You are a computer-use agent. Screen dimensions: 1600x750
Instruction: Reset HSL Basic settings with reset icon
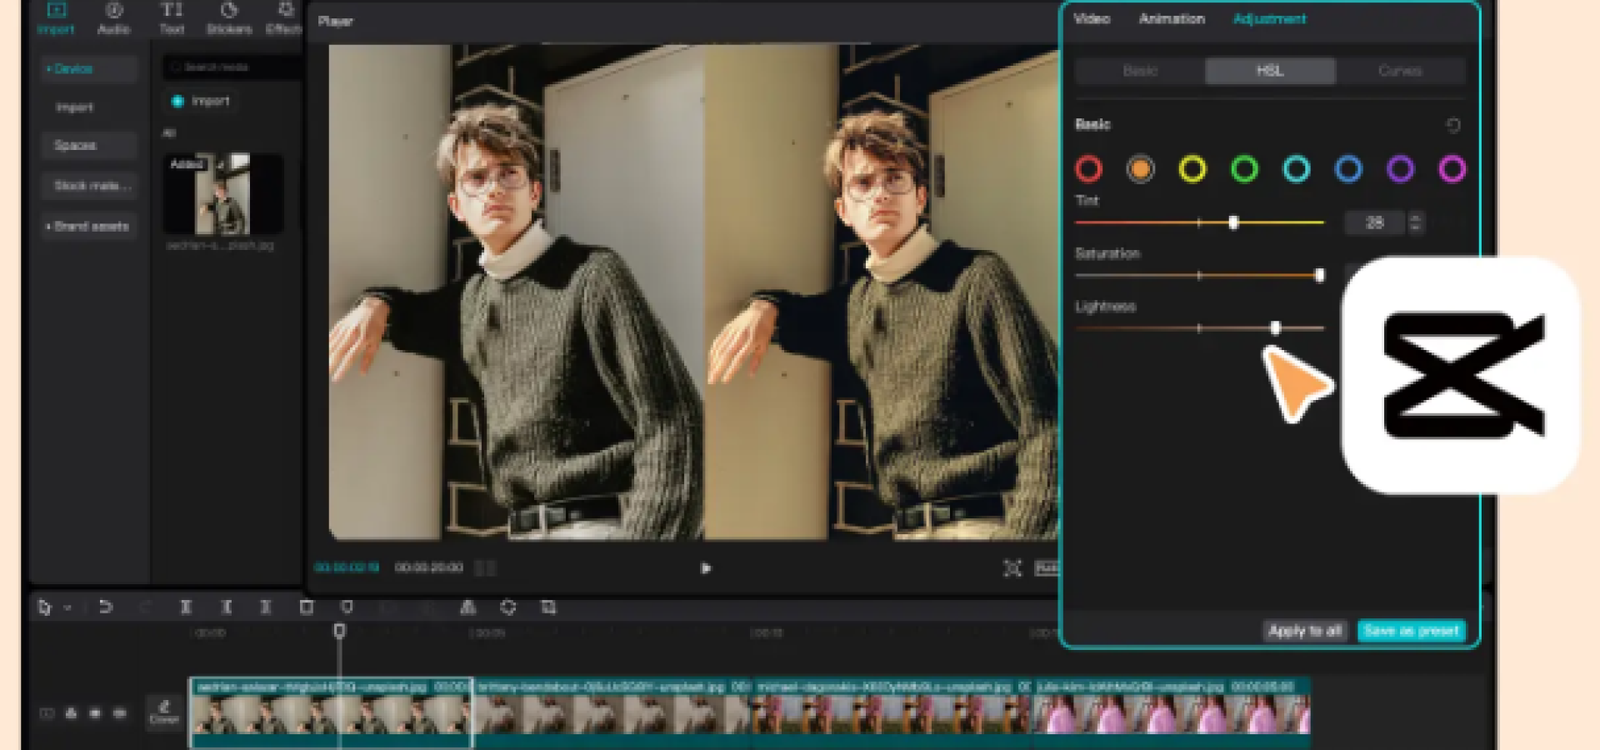pyautogui.click(x=1453, y=125)
